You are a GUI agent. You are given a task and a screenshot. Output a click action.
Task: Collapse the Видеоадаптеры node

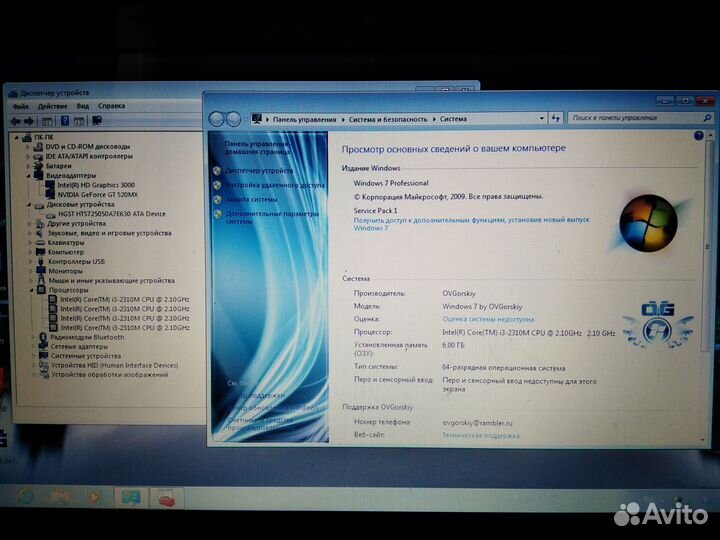pos(28,176)
